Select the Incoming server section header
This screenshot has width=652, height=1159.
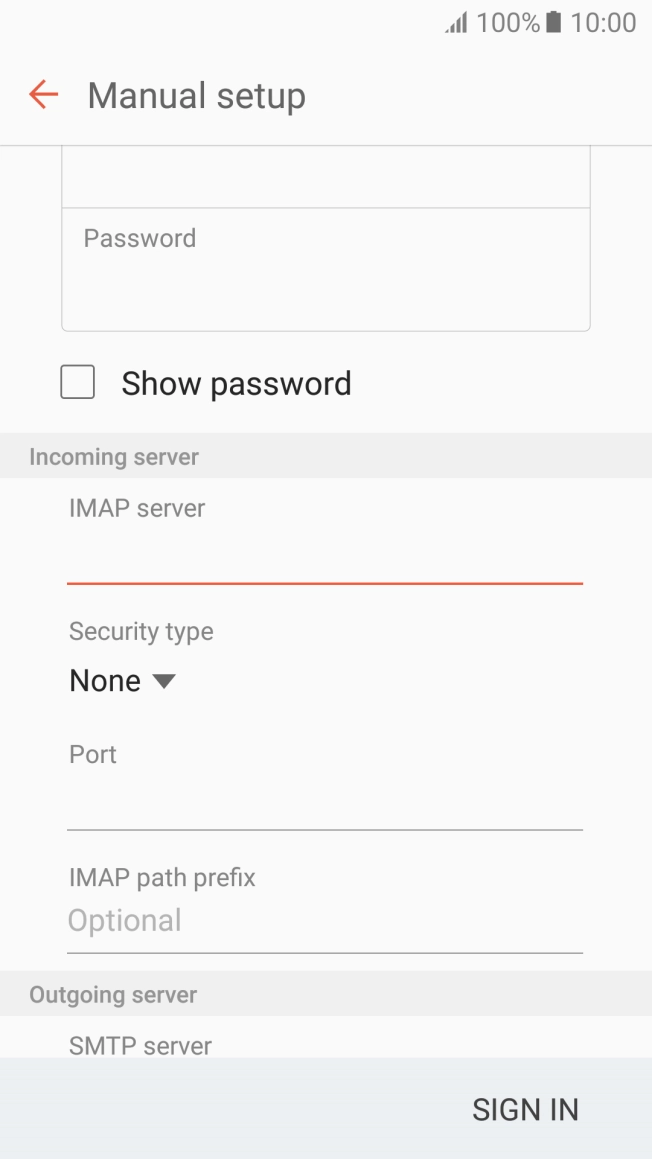coord(113,456)
